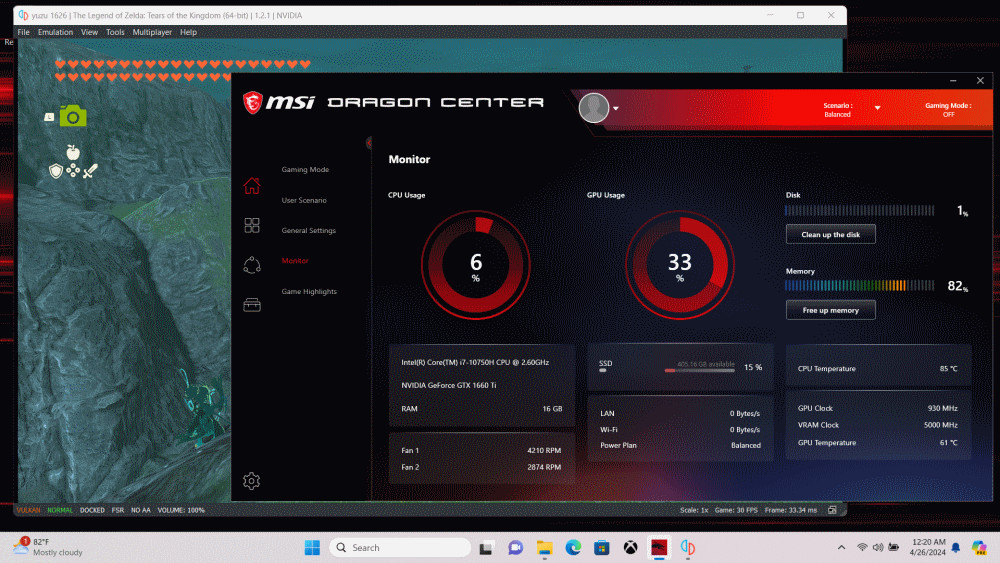
Task: Click the MSI dragon shield logo
Action: click(x=253, y=102)
